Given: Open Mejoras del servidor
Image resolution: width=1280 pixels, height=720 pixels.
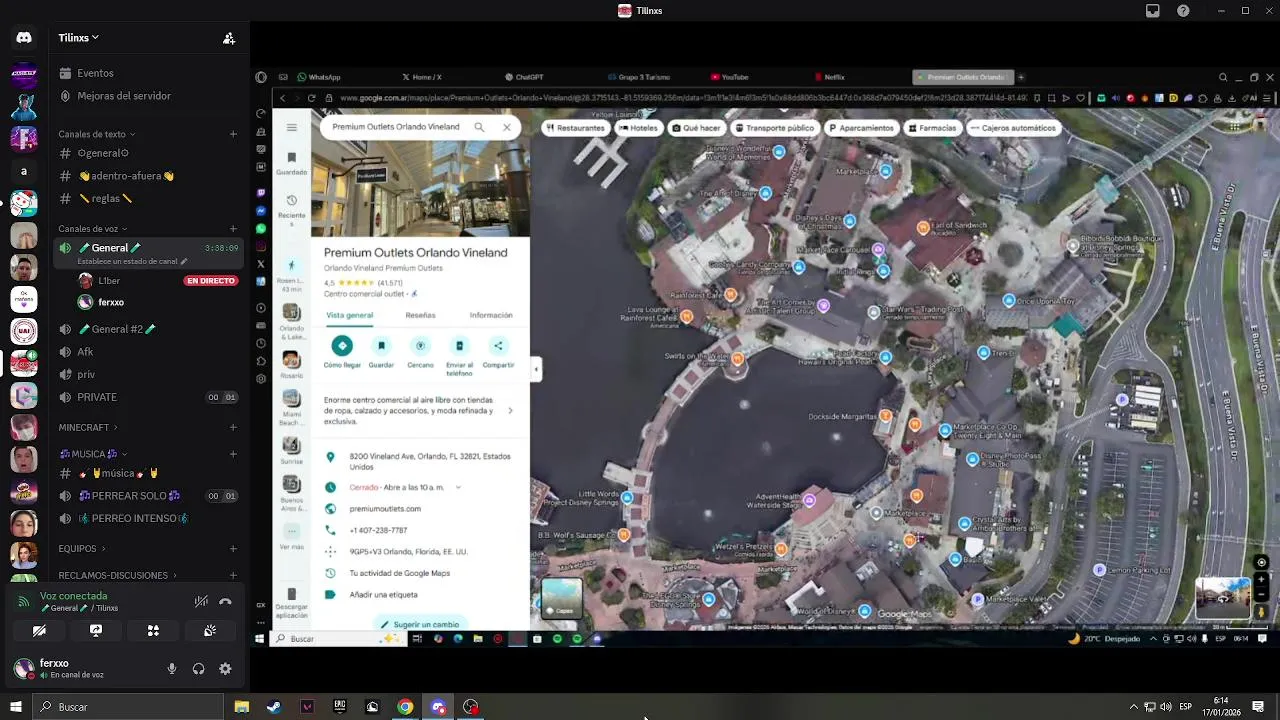Looking at the screenshot, I should coord(148,96).
